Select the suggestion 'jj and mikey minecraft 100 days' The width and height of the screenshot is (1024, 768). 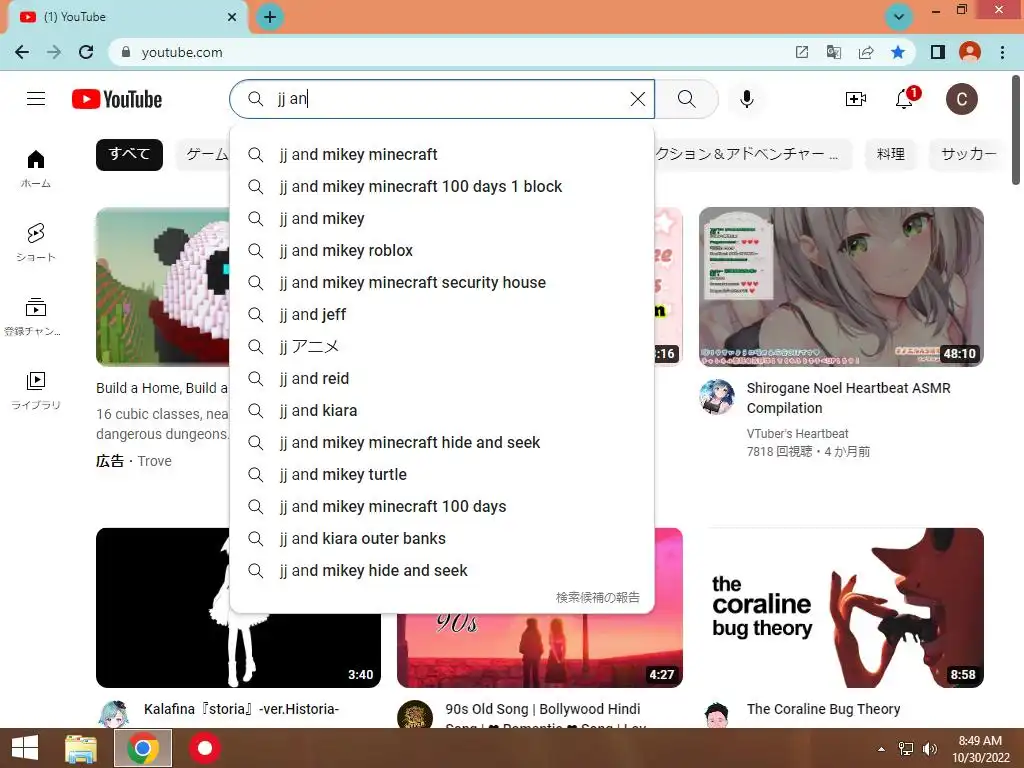point(442,506)
